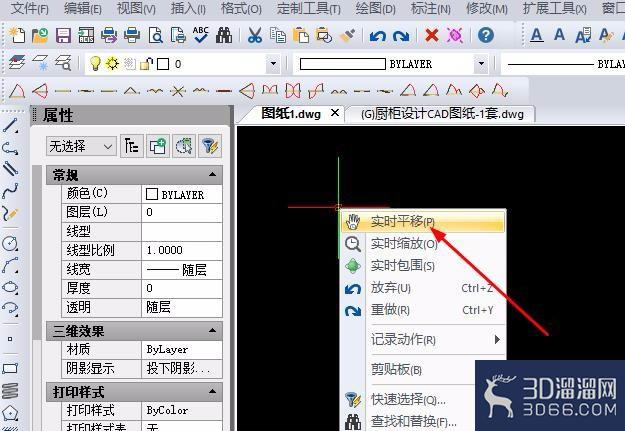Click the 厚度 value field
625x431 pixels.
[x=182, y=288]
